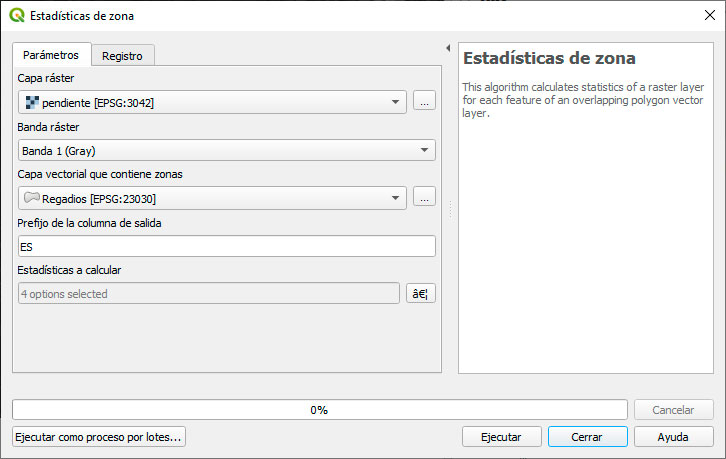Click the QGIS logo in title bar

click(17, 15)
